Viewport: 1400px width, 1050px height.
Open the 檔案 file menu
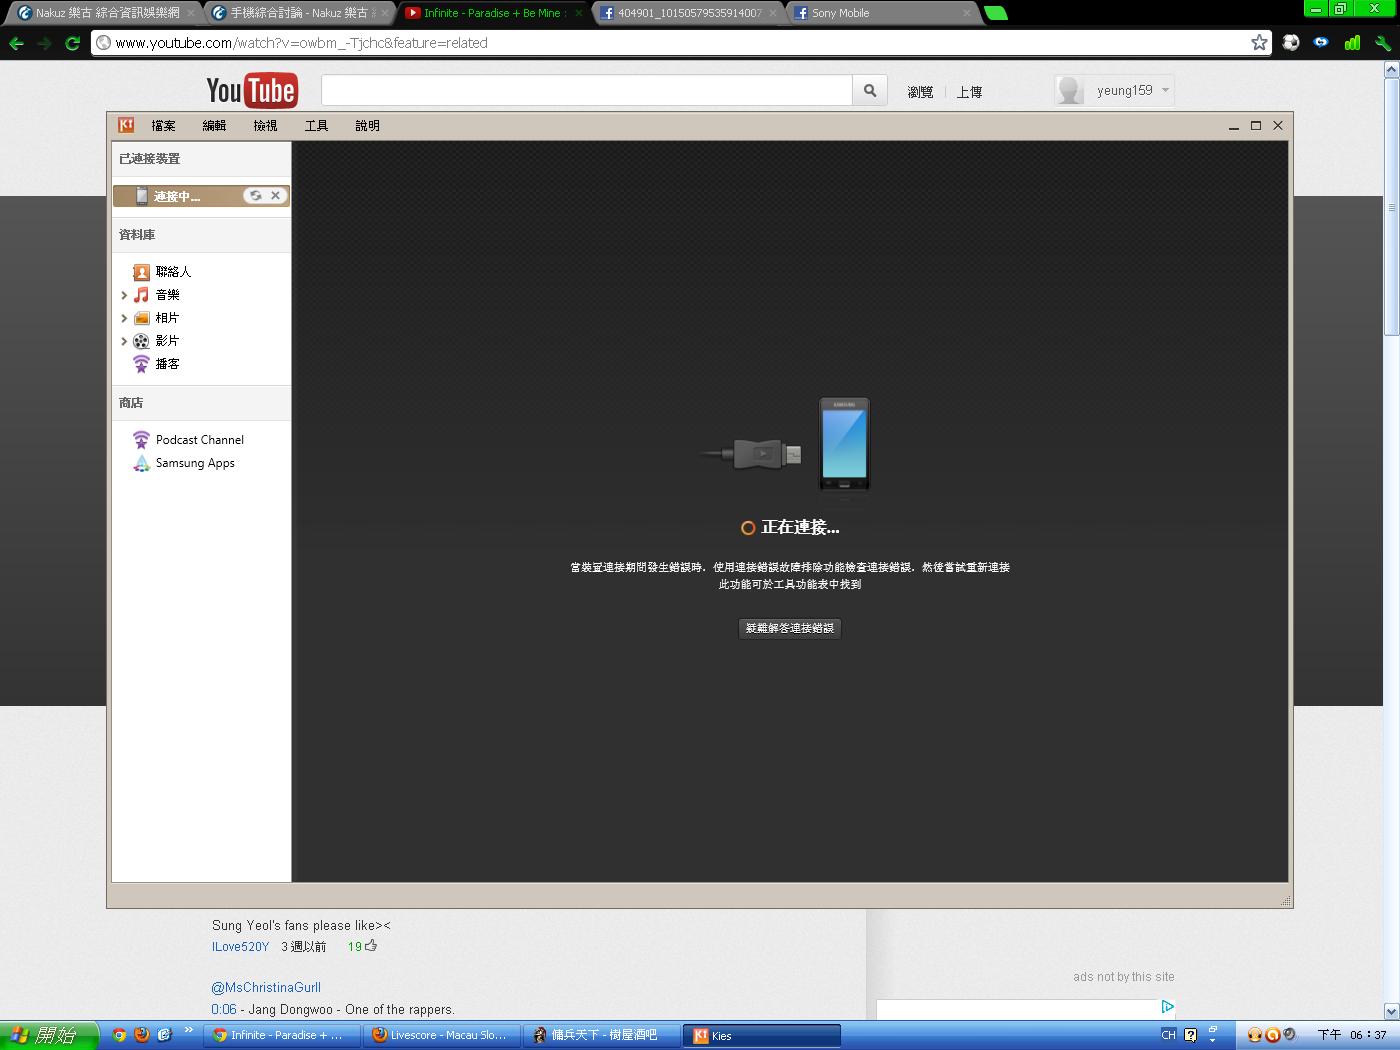pyautogui.click(x=163, y=126)
